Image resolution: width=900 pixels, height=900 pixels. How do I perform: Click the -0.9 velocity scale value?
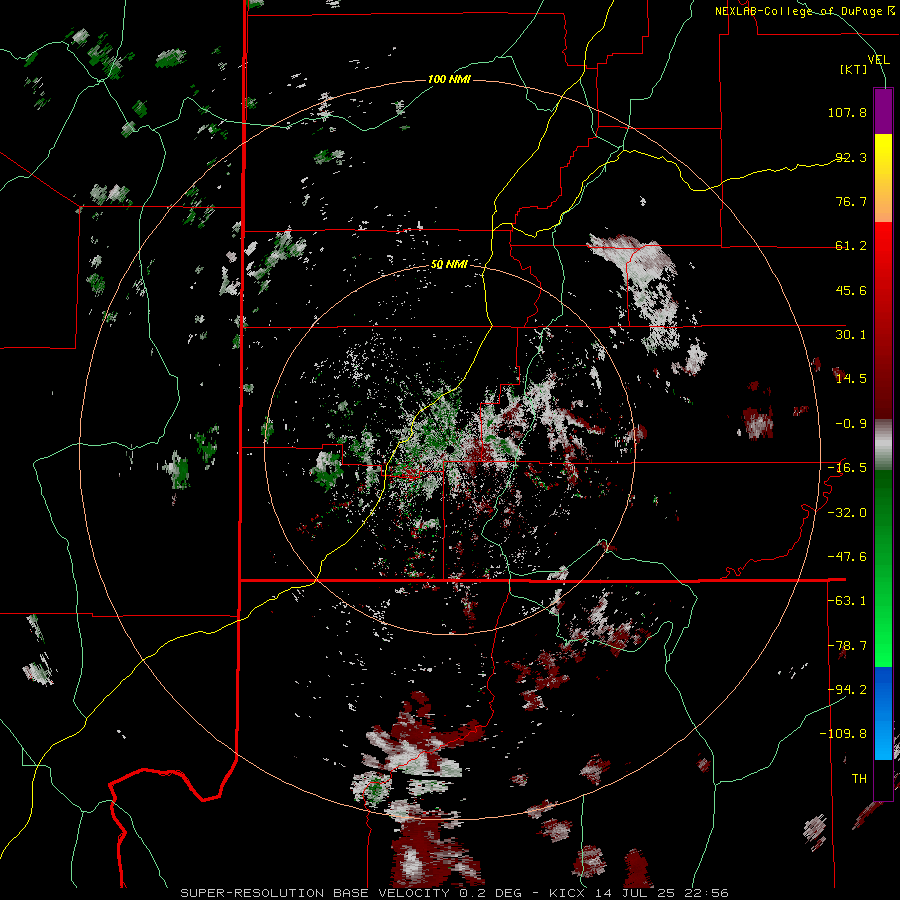click(x=851, y=424)
